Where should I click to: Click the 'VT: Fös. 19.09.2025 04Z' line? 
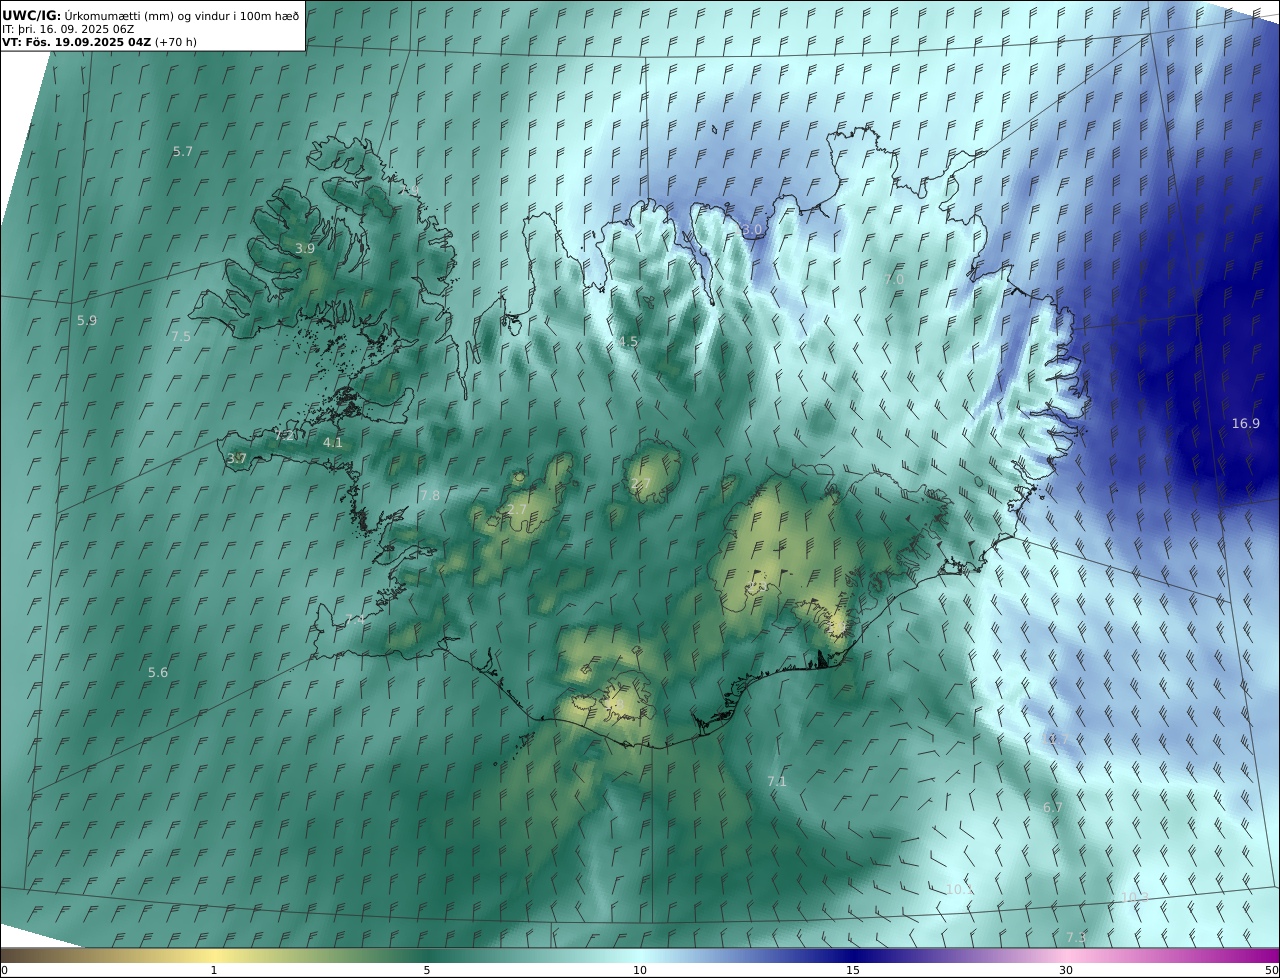[76, 43]
